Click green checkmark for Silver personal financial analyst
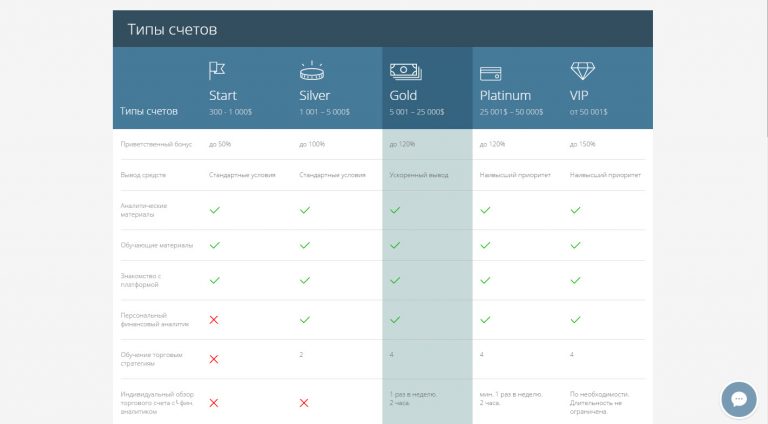The width and height of the screenshot is (768, 424). (305, 320)
